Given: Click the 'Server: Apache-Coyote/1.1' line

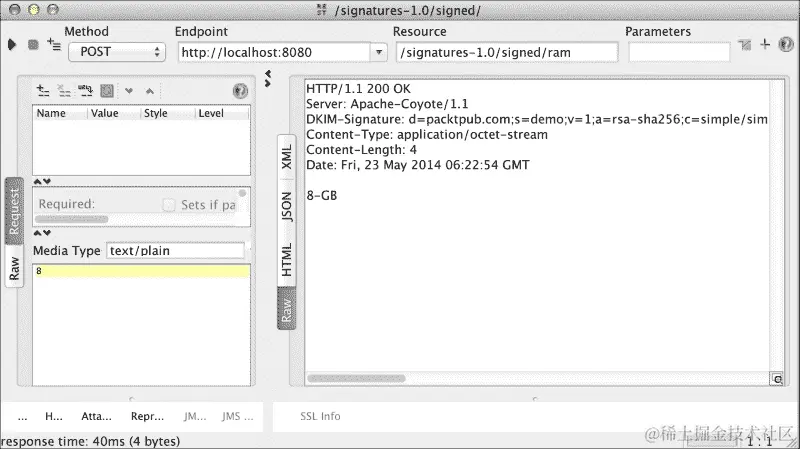Looking at the screenshot, I should coord(387,104).
